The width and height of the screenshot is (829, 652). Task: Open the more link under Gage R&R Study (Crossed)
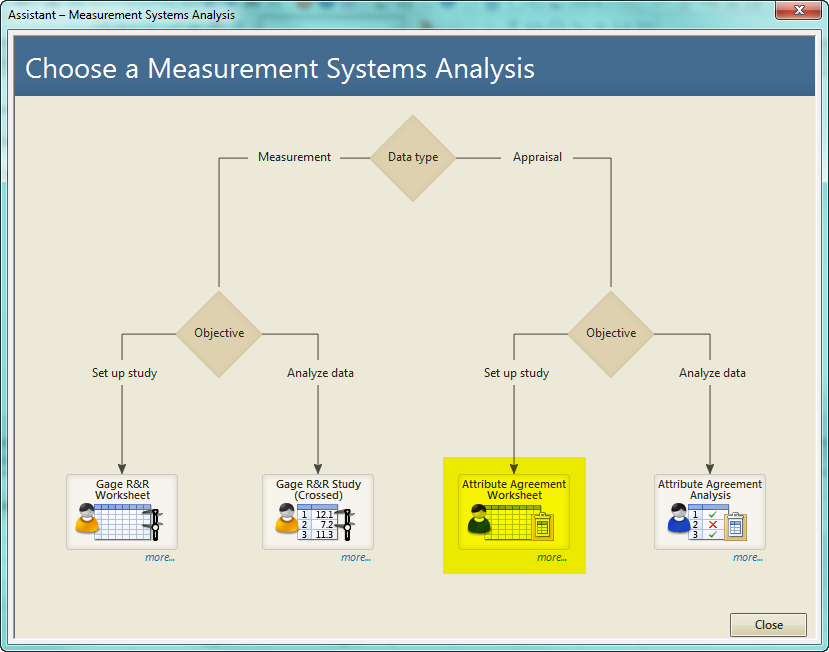click(x=356, y=557)
